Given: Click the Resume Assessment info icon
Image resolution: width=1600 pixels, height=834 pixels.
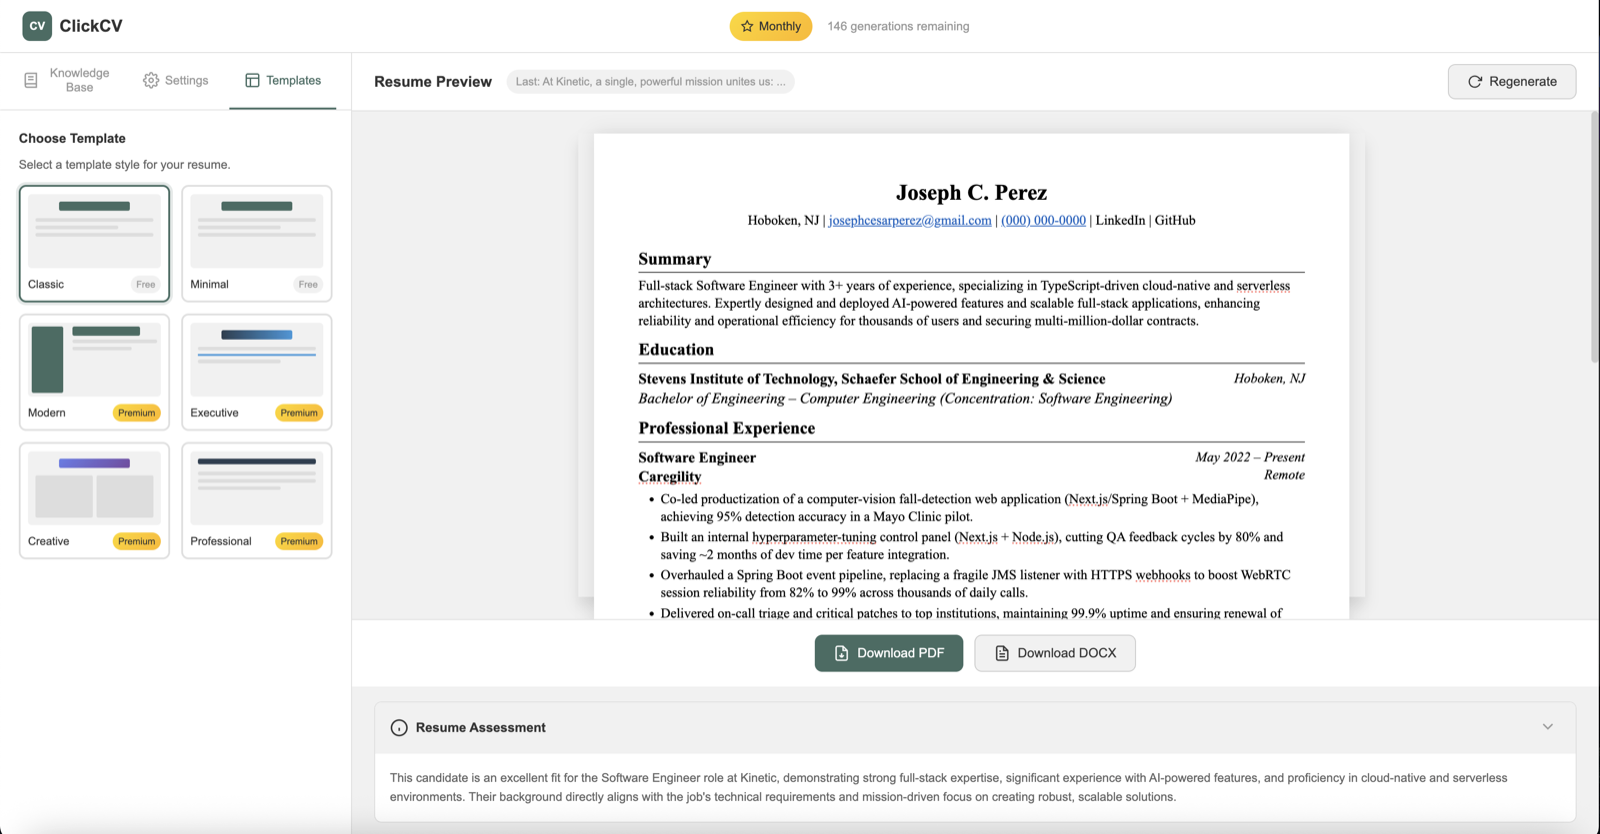Looking at the screenshot, I should 399,728.
